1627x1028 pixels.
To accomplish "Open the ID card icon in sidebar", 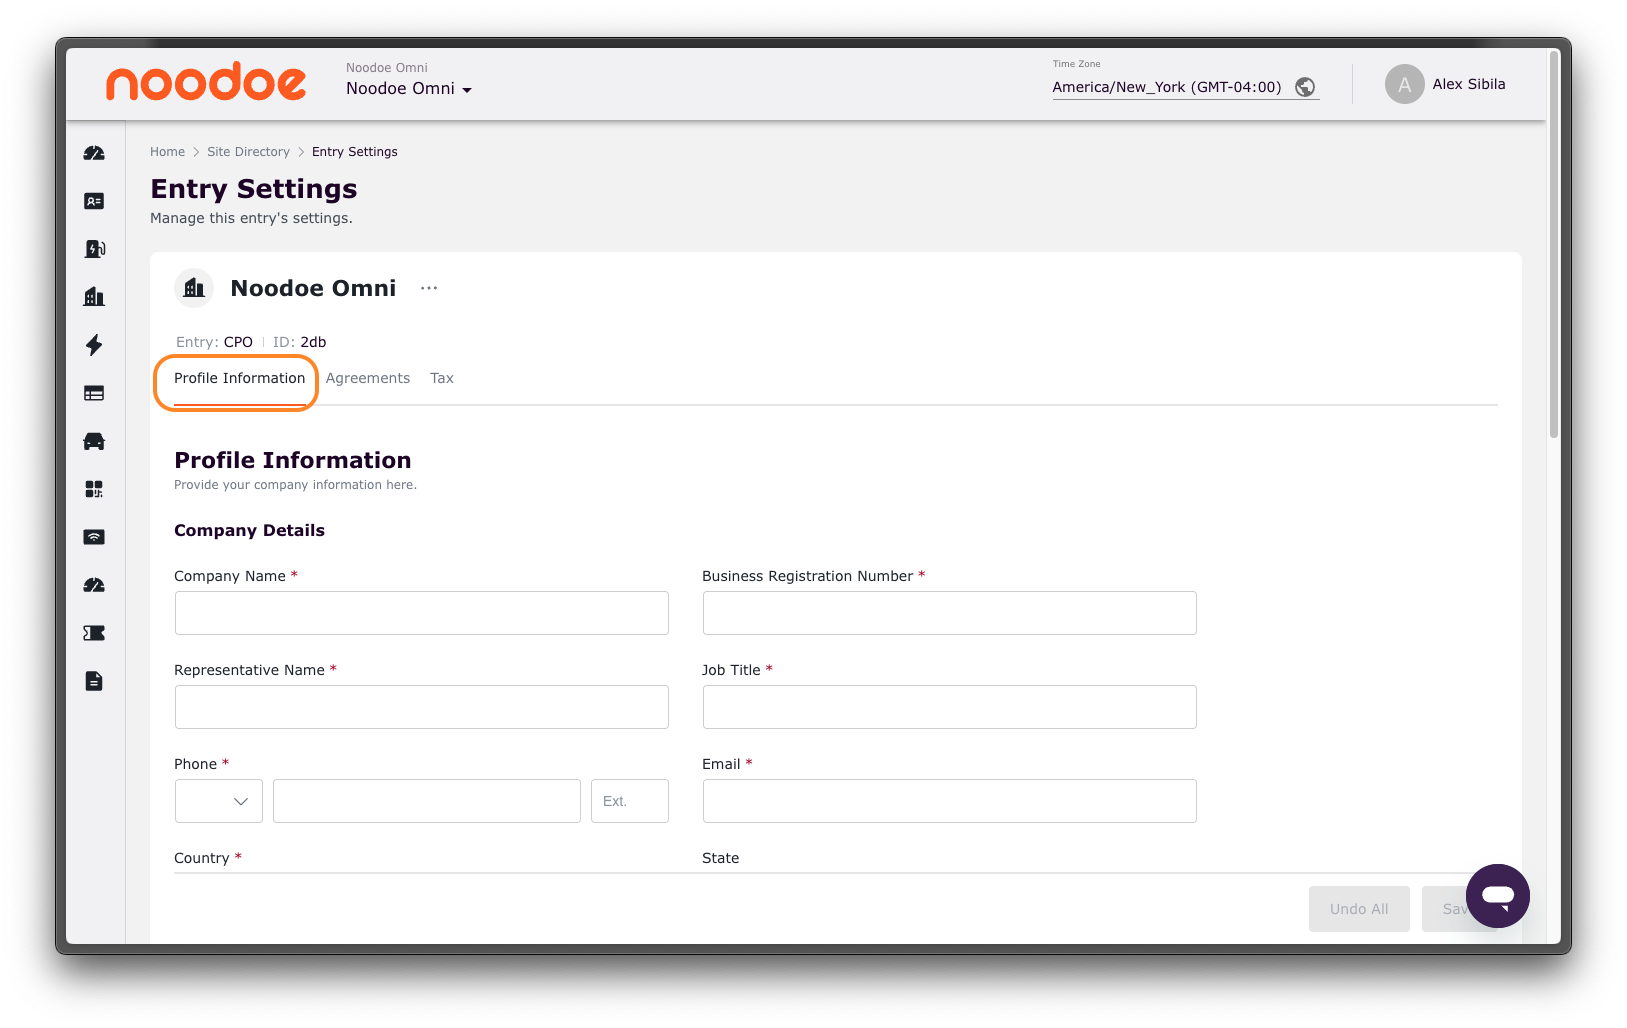I will (x=94, y=201).
